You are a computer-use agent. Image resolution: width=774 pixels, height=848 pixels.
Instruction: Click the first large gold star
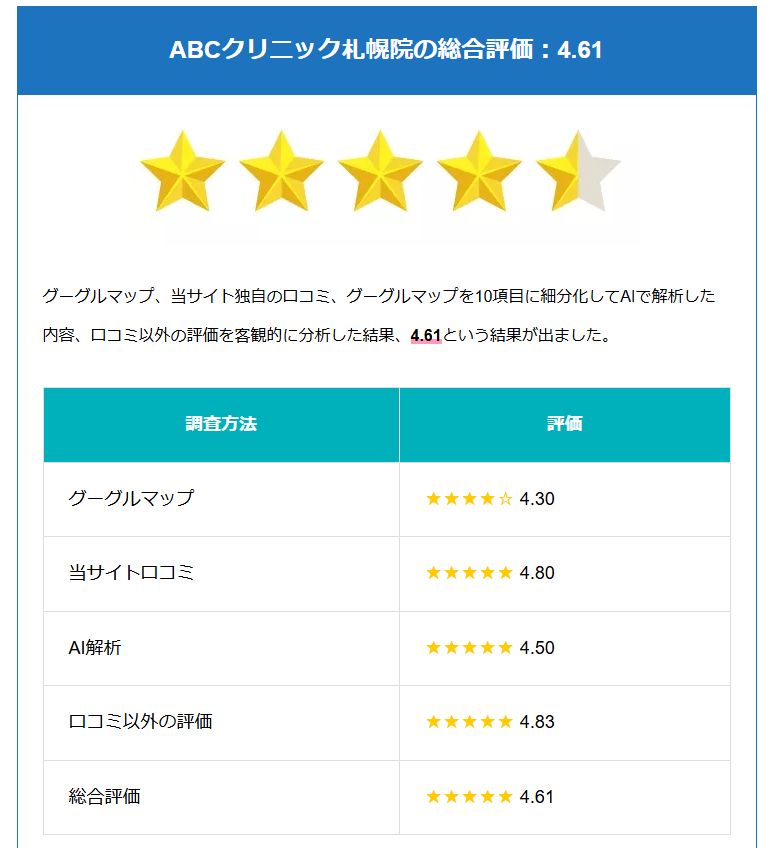click(182, 171)
